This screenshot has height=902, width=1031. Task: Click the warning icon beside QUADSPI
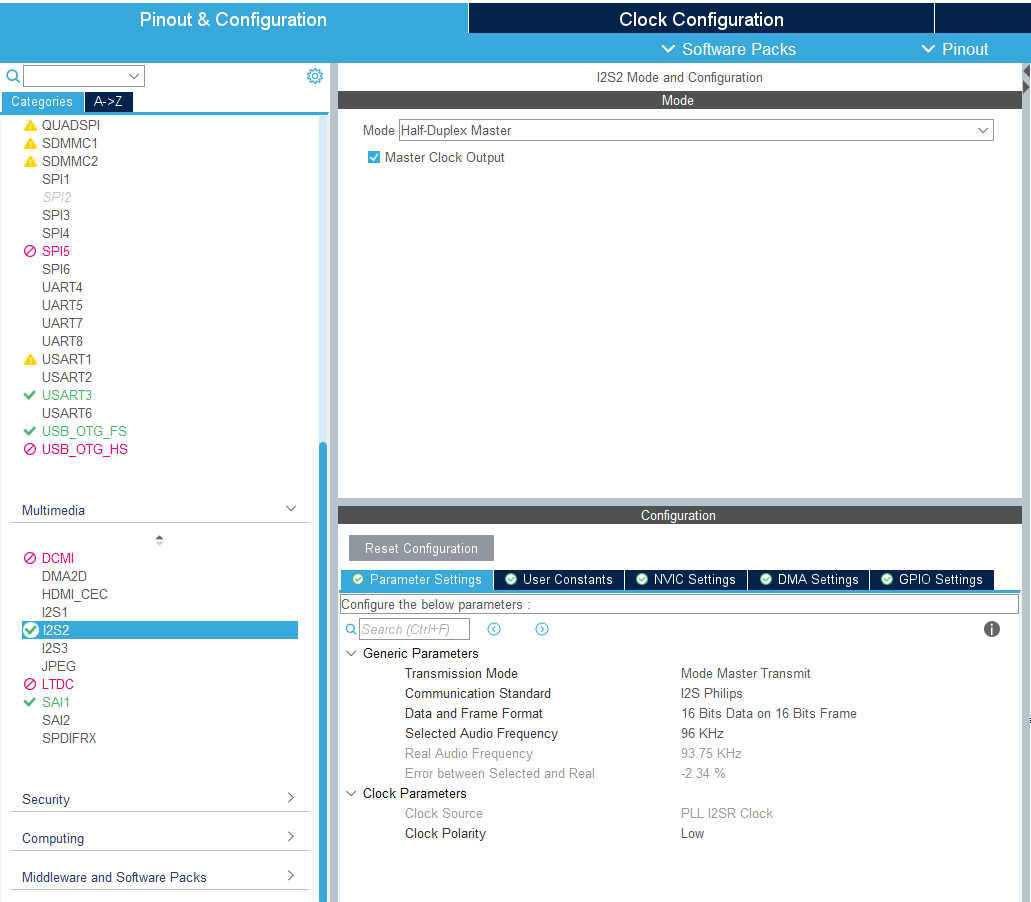[30, 126]
